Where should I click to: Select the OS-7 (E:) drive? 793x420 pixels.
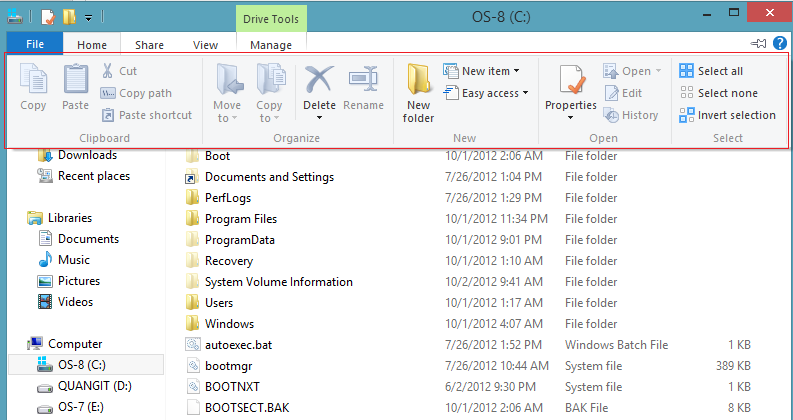point(71,407)
